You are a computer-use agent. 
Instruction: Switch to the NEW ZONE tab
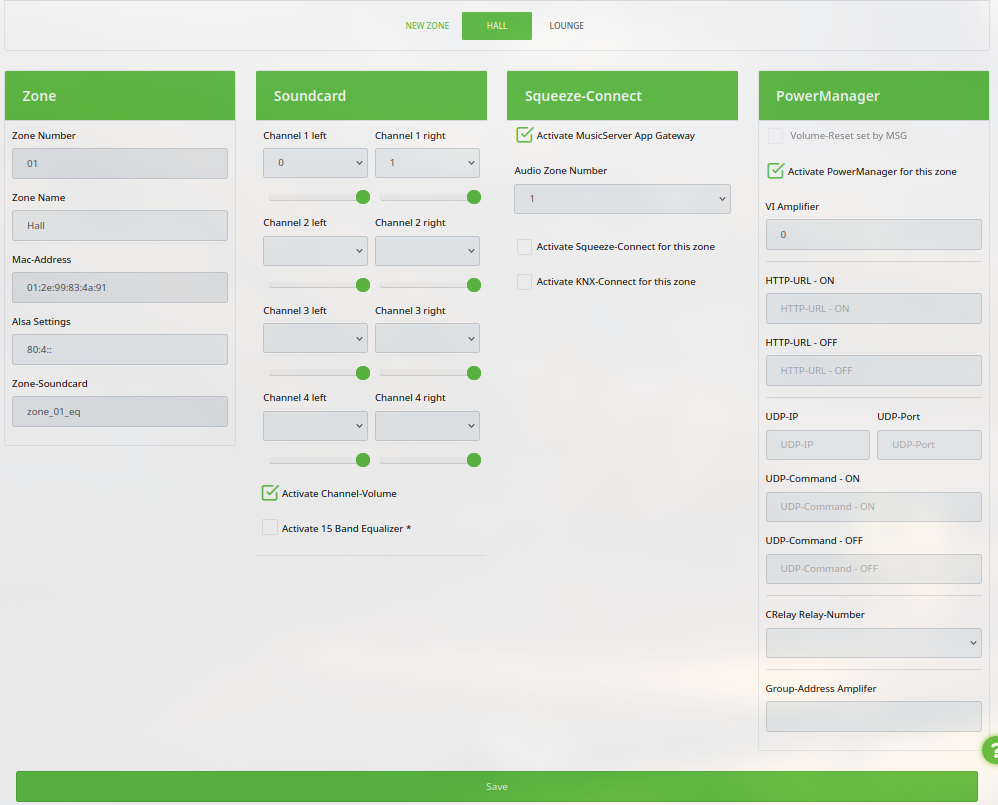click(427, 26)
